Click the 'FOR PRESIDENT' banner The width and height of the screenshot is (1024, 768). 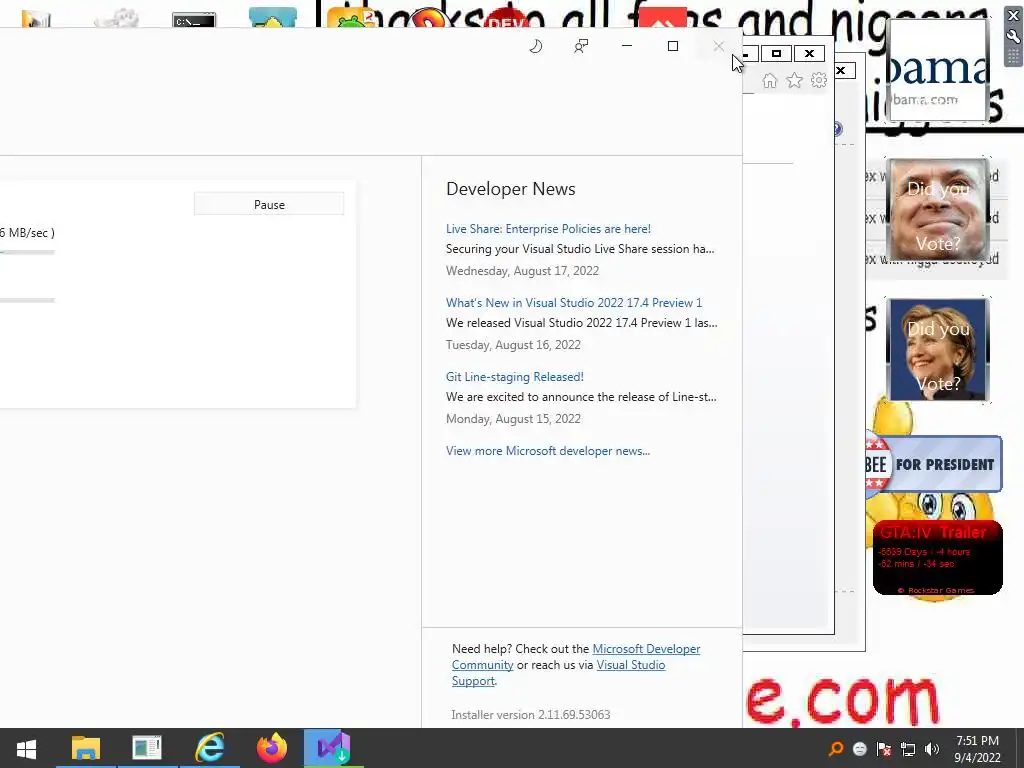pos(935,464)
